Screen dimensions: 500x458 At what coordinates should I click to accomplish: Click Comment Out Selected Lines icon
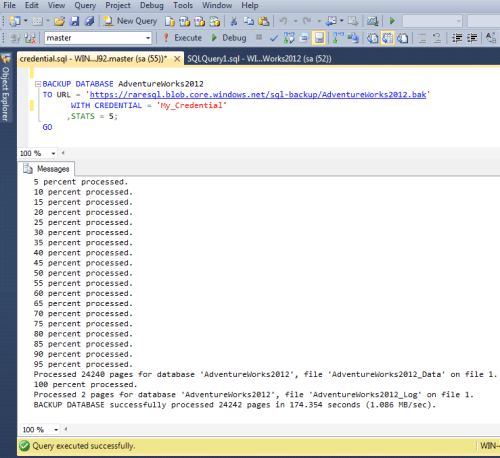point(422,38)
